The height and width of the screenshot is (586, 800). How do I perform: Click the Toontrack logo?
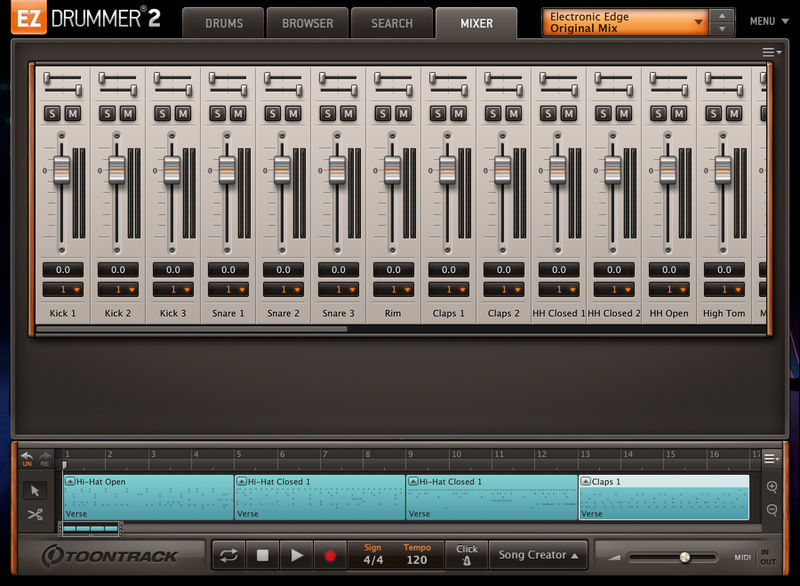pyautogui.click(x=110, y=556)
